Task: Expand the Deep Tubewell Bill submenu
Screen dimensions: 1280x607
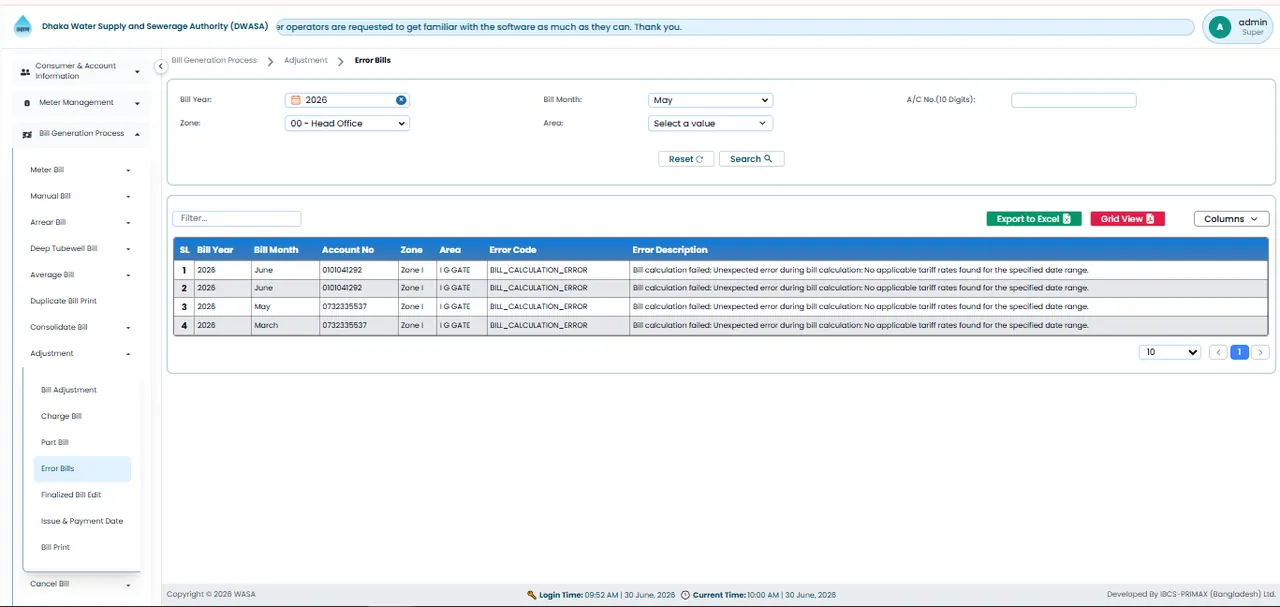Action: coord(81,248)
